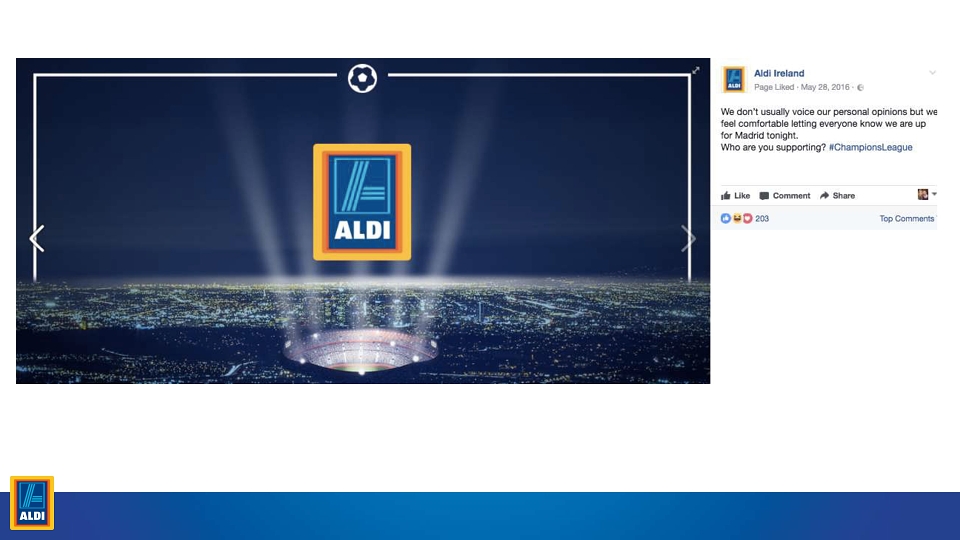Image resolution: width=960 pixels, height=540 pixels.
Task: Click the 'Who are you supporting?' text
Action: (773, 148)
